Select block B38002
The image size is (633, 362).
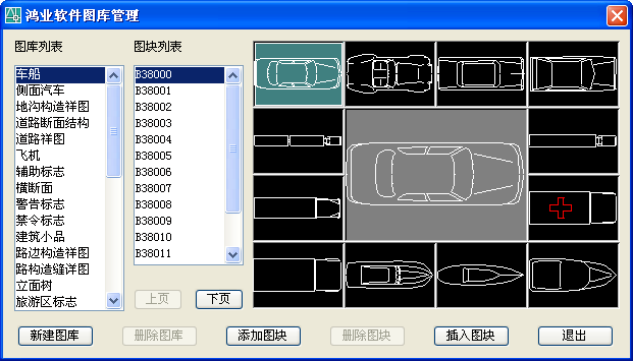point(179,107)
